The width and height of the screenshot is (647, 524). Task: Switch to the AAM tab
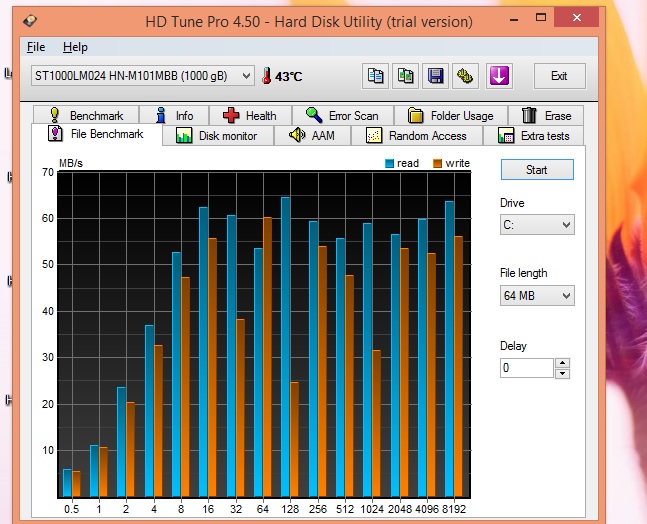[312, 136]
